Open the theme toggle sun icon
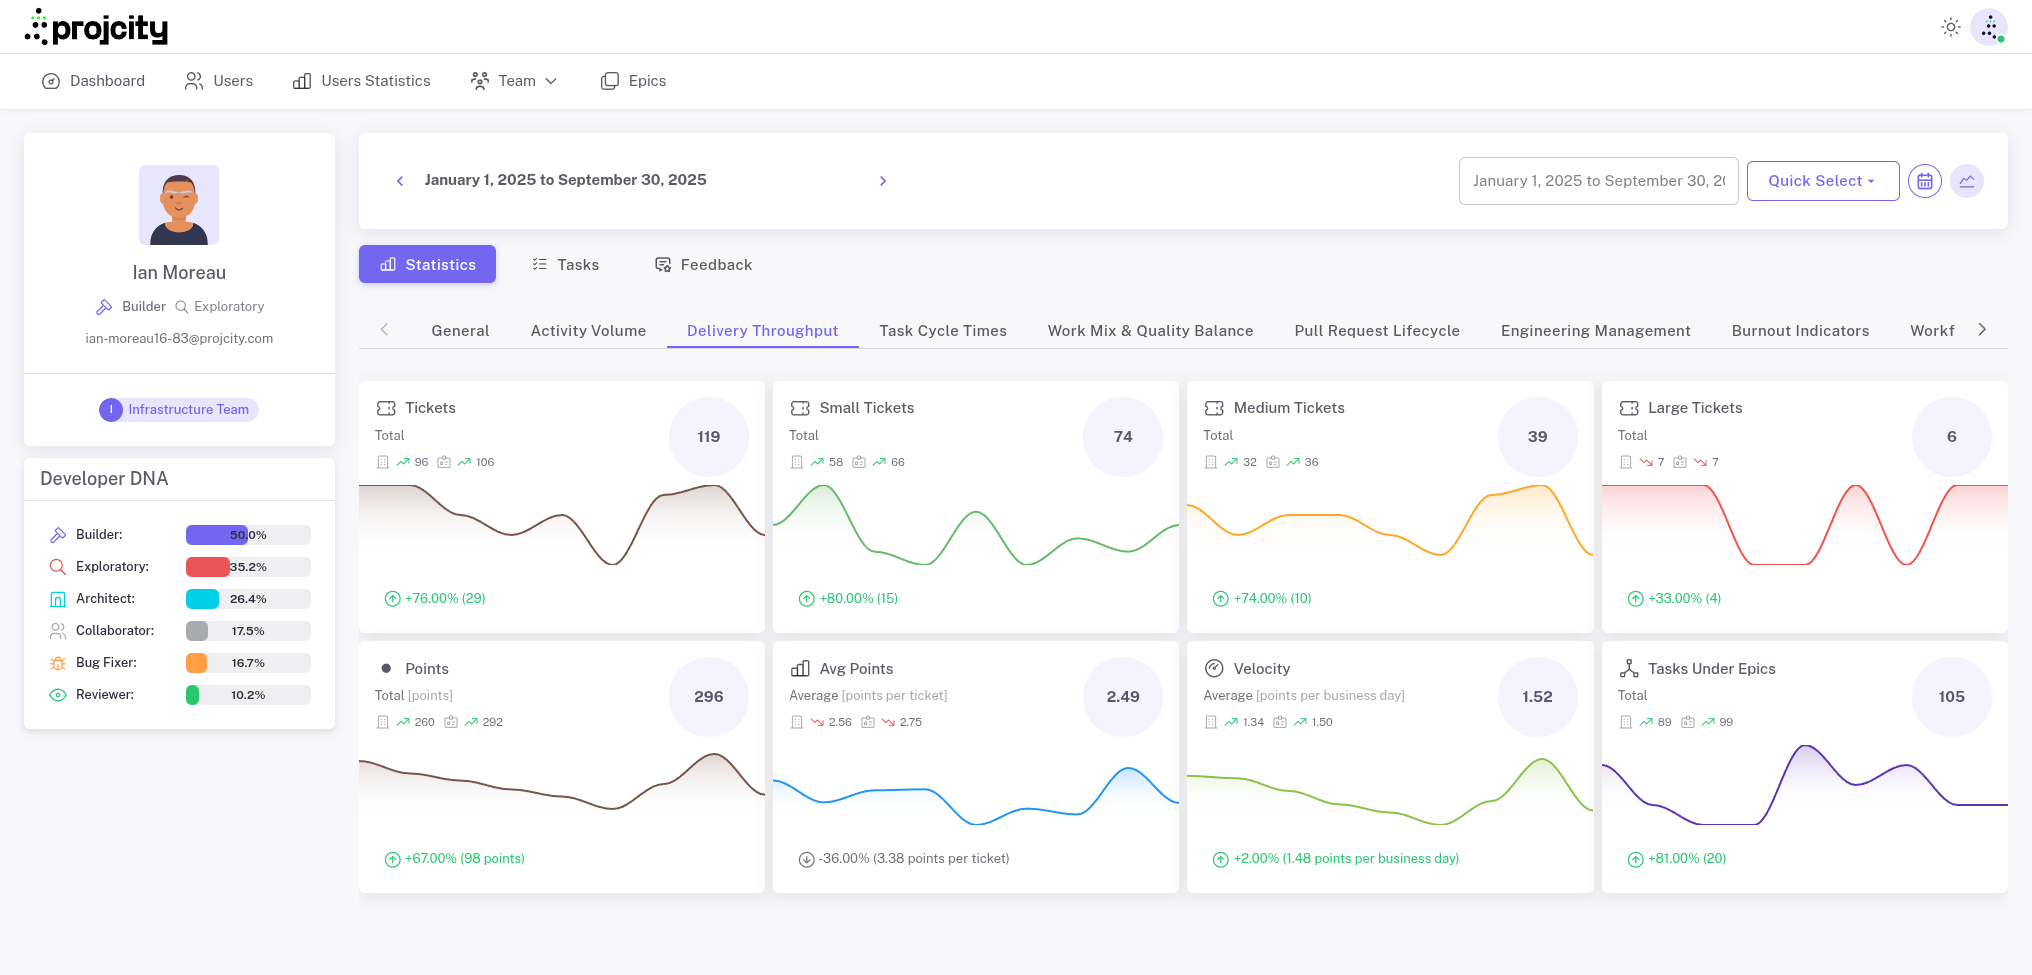This screenshot has width=2032, height=975. click(x=1951, y=27)
